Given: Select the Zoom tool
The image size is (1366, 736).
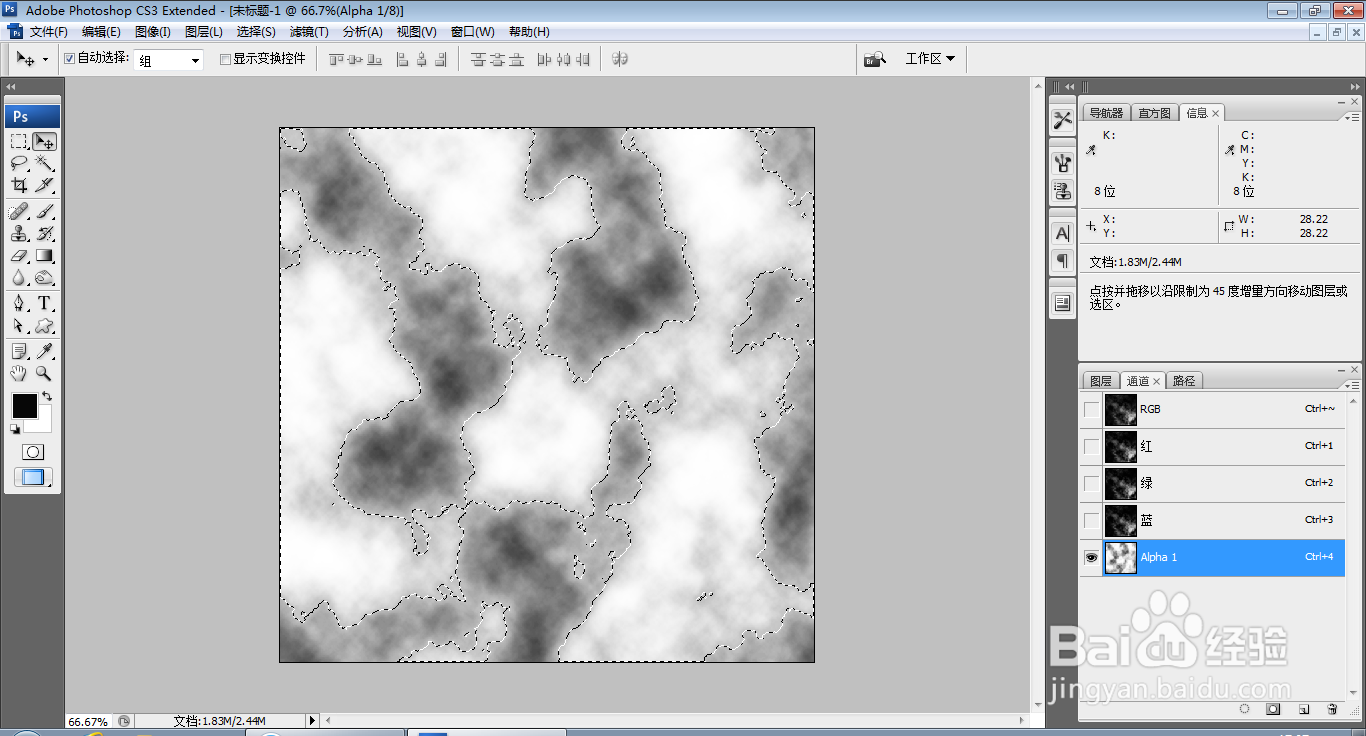Looking at the screenshot, I should 44,374.
